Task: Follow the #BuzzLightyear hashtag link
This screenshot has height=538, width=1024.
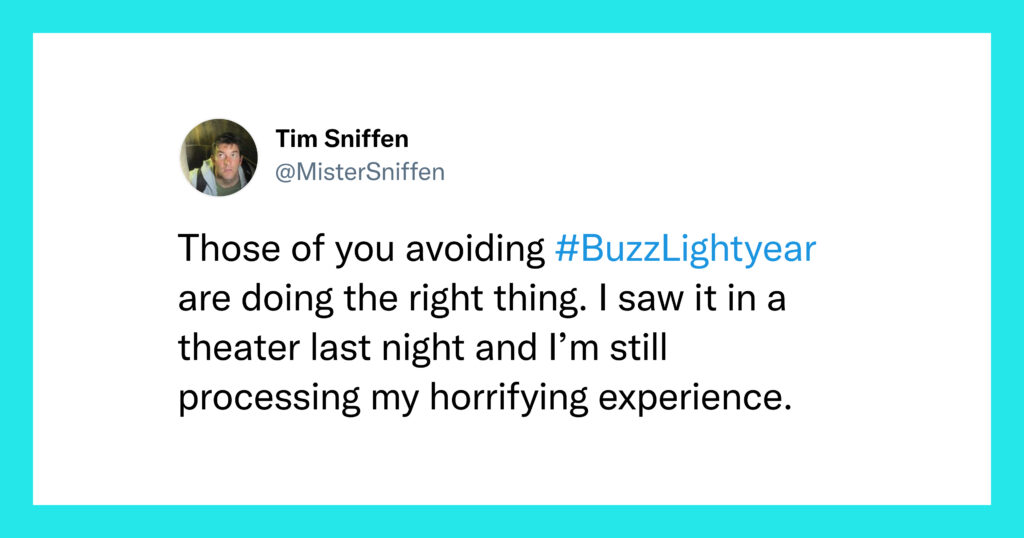Action: pyautogui.click(x=686, y=249)
